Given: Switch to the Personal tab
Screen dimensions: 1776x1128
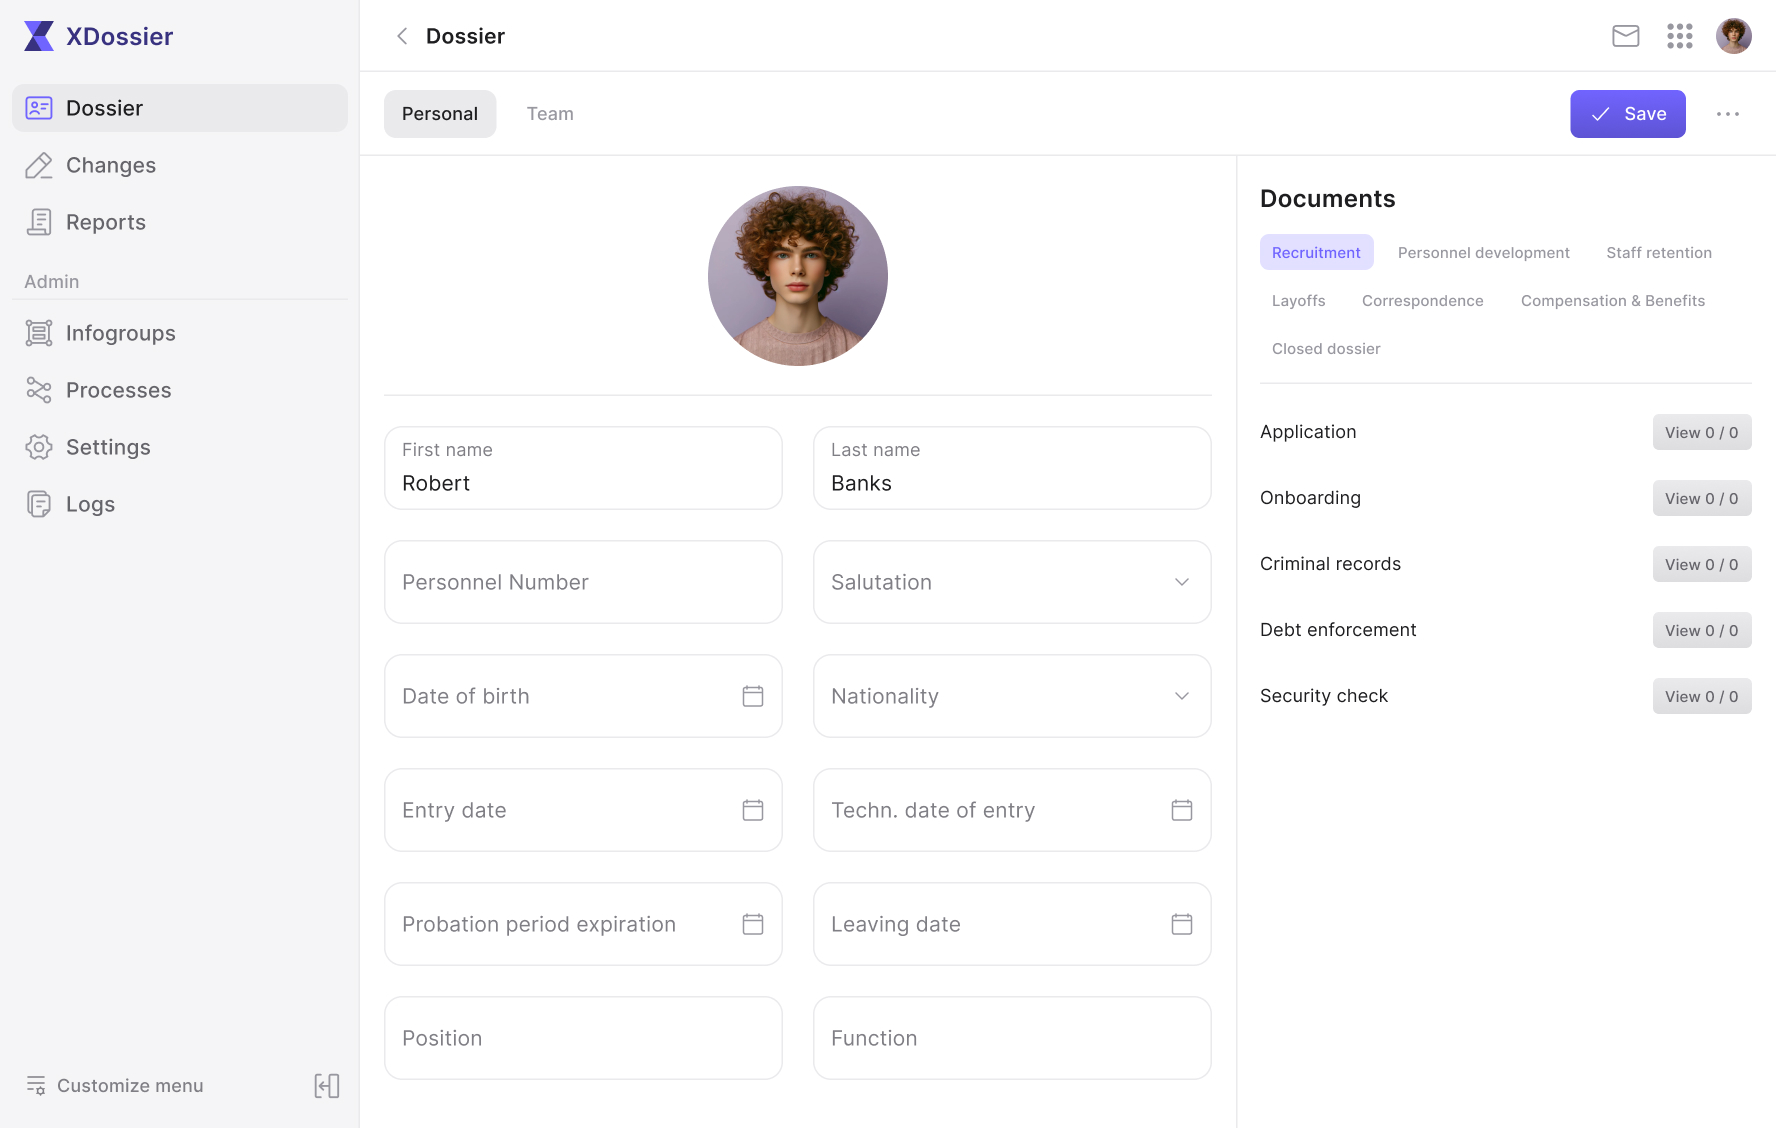Looking at the screenshot, I should [440, 114].
